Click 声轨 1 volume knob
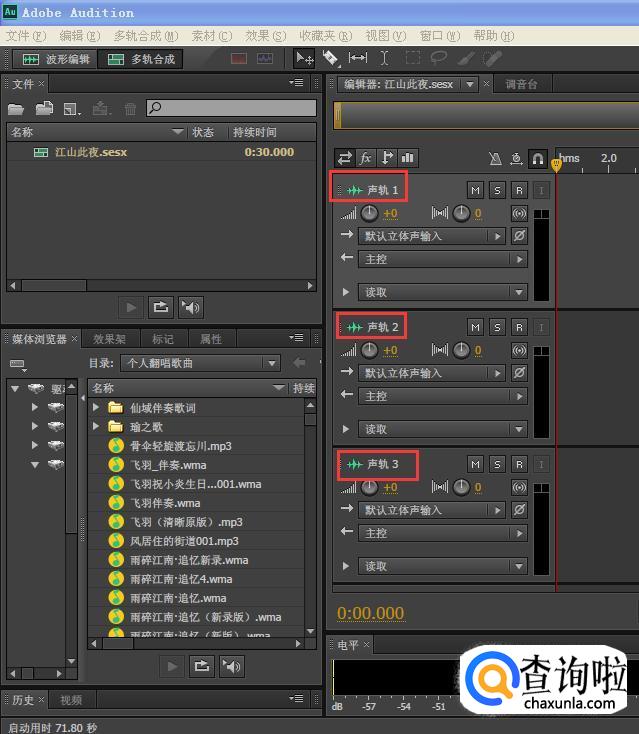This screenshot has height=734, width=639. tap(369, 213)
